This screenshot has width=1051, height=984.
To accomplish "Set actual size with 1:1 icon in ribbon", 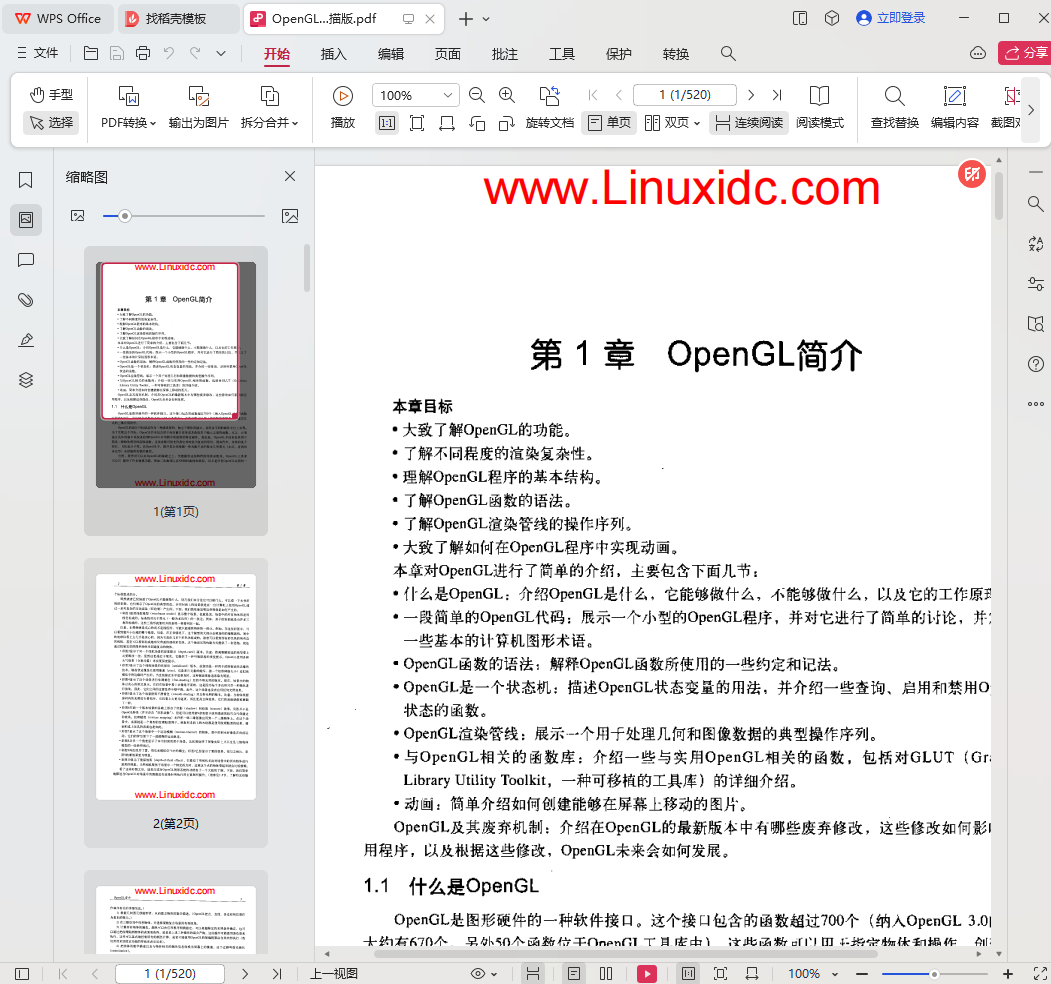I will click(x=387, y=123).
